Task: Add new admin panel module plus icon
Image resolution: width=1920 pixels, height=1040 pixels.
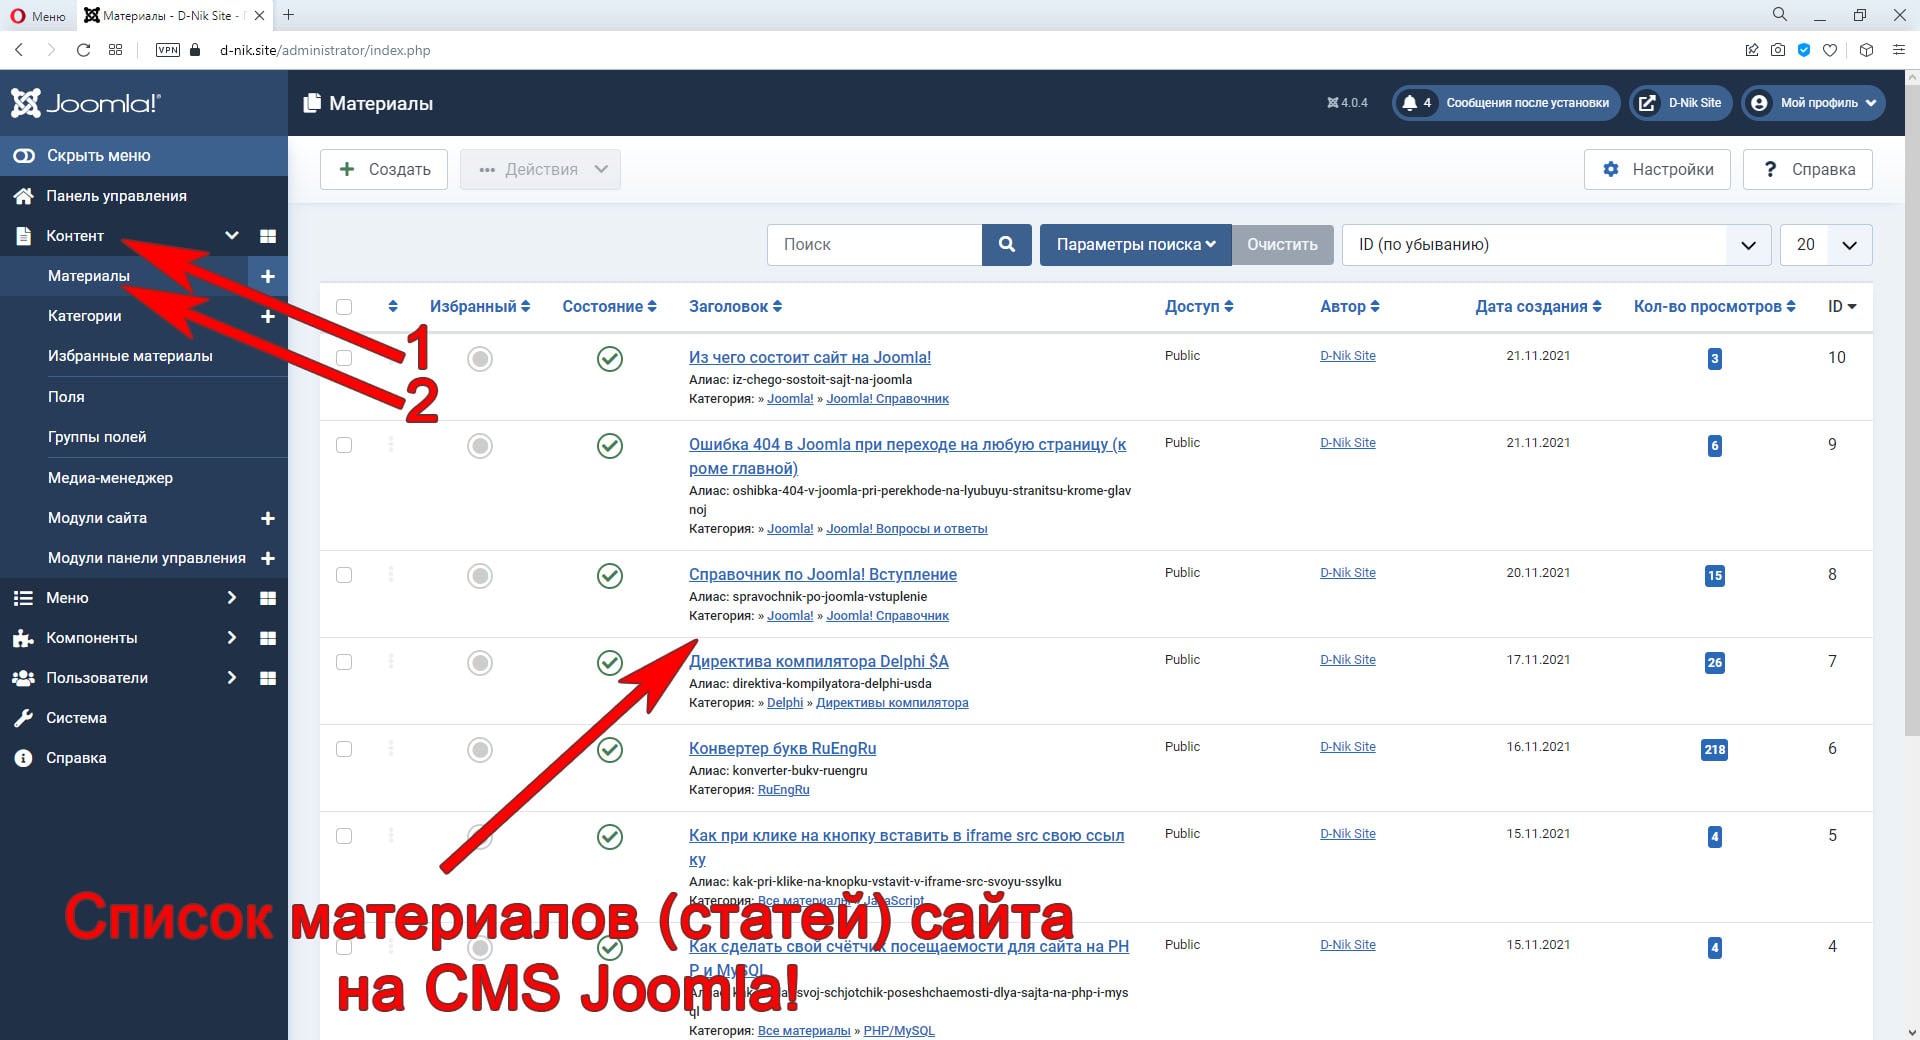Action: click(268, 558)
